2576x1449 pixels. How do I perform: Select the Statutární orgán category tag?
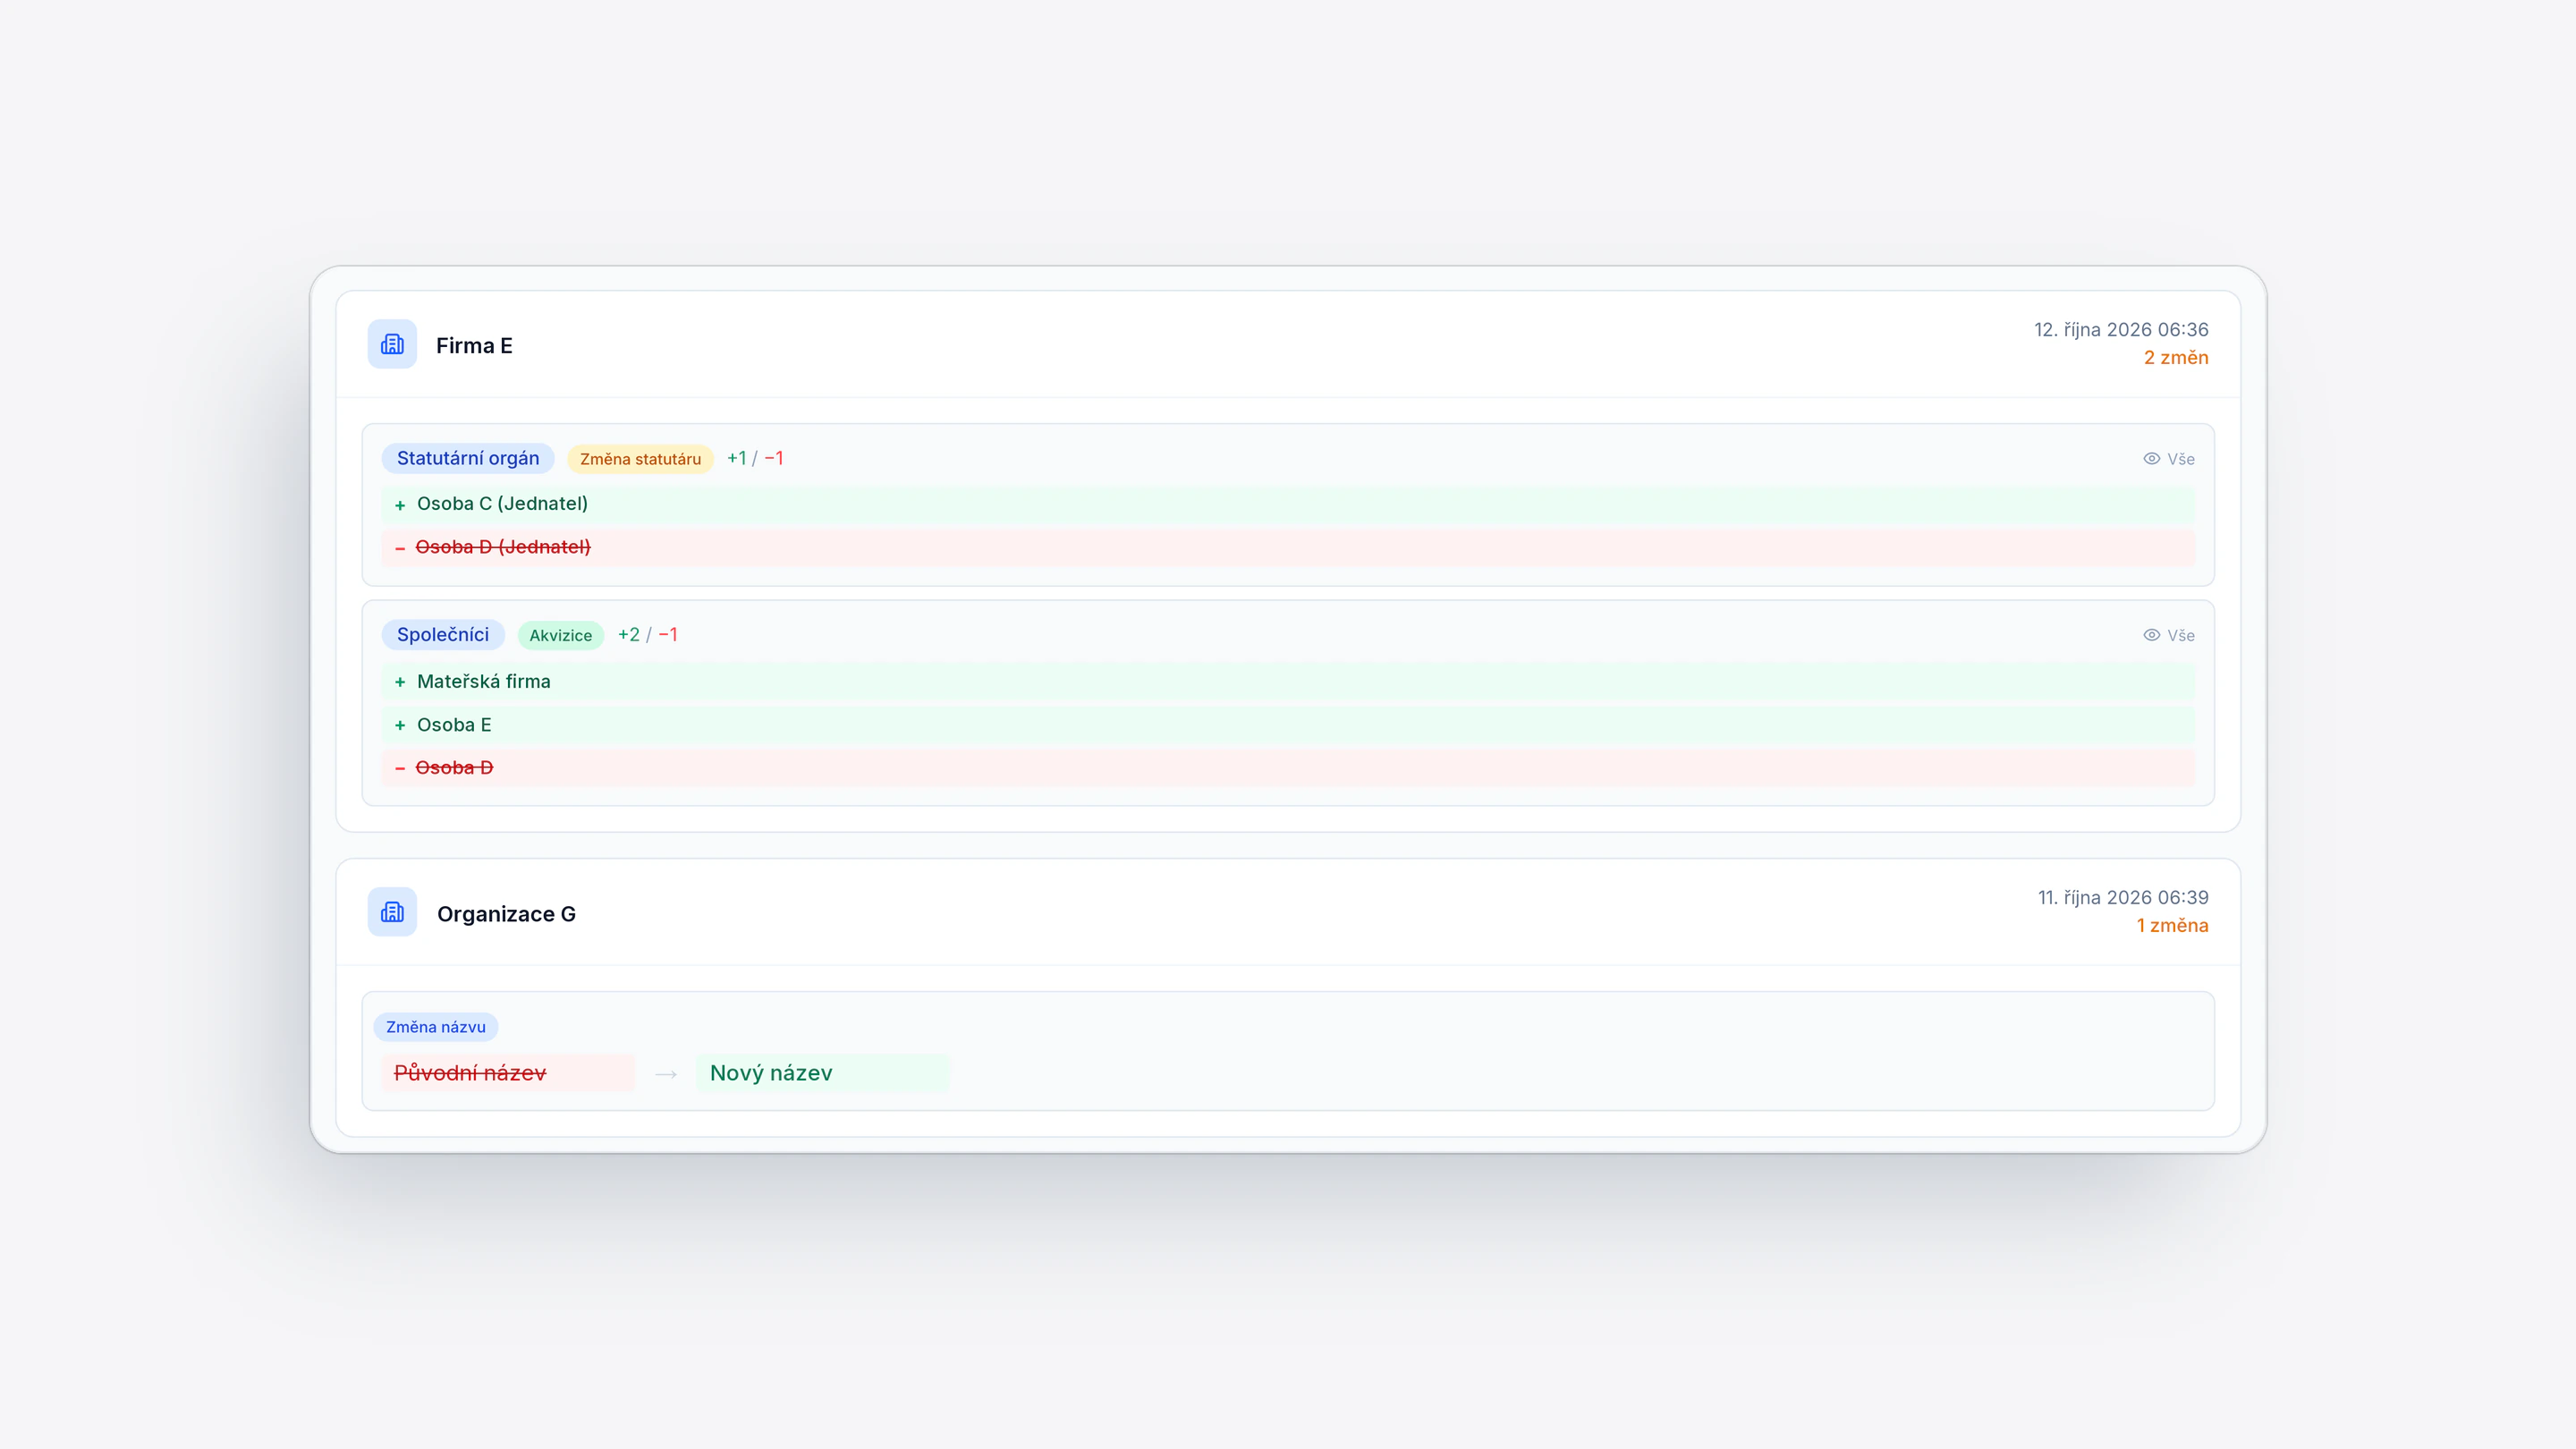468,458
